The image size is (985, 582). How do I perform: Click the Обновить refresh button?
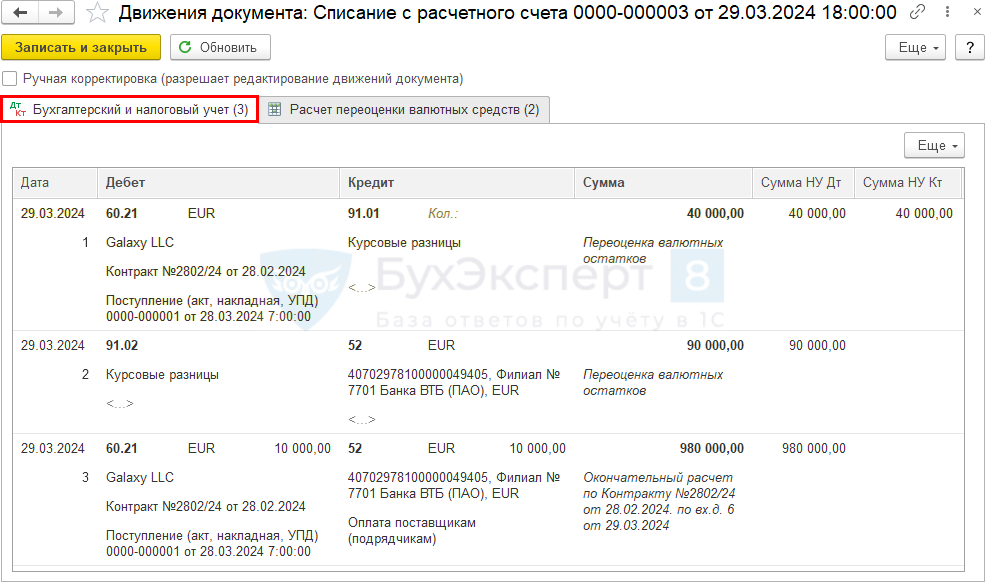(219, 47)
